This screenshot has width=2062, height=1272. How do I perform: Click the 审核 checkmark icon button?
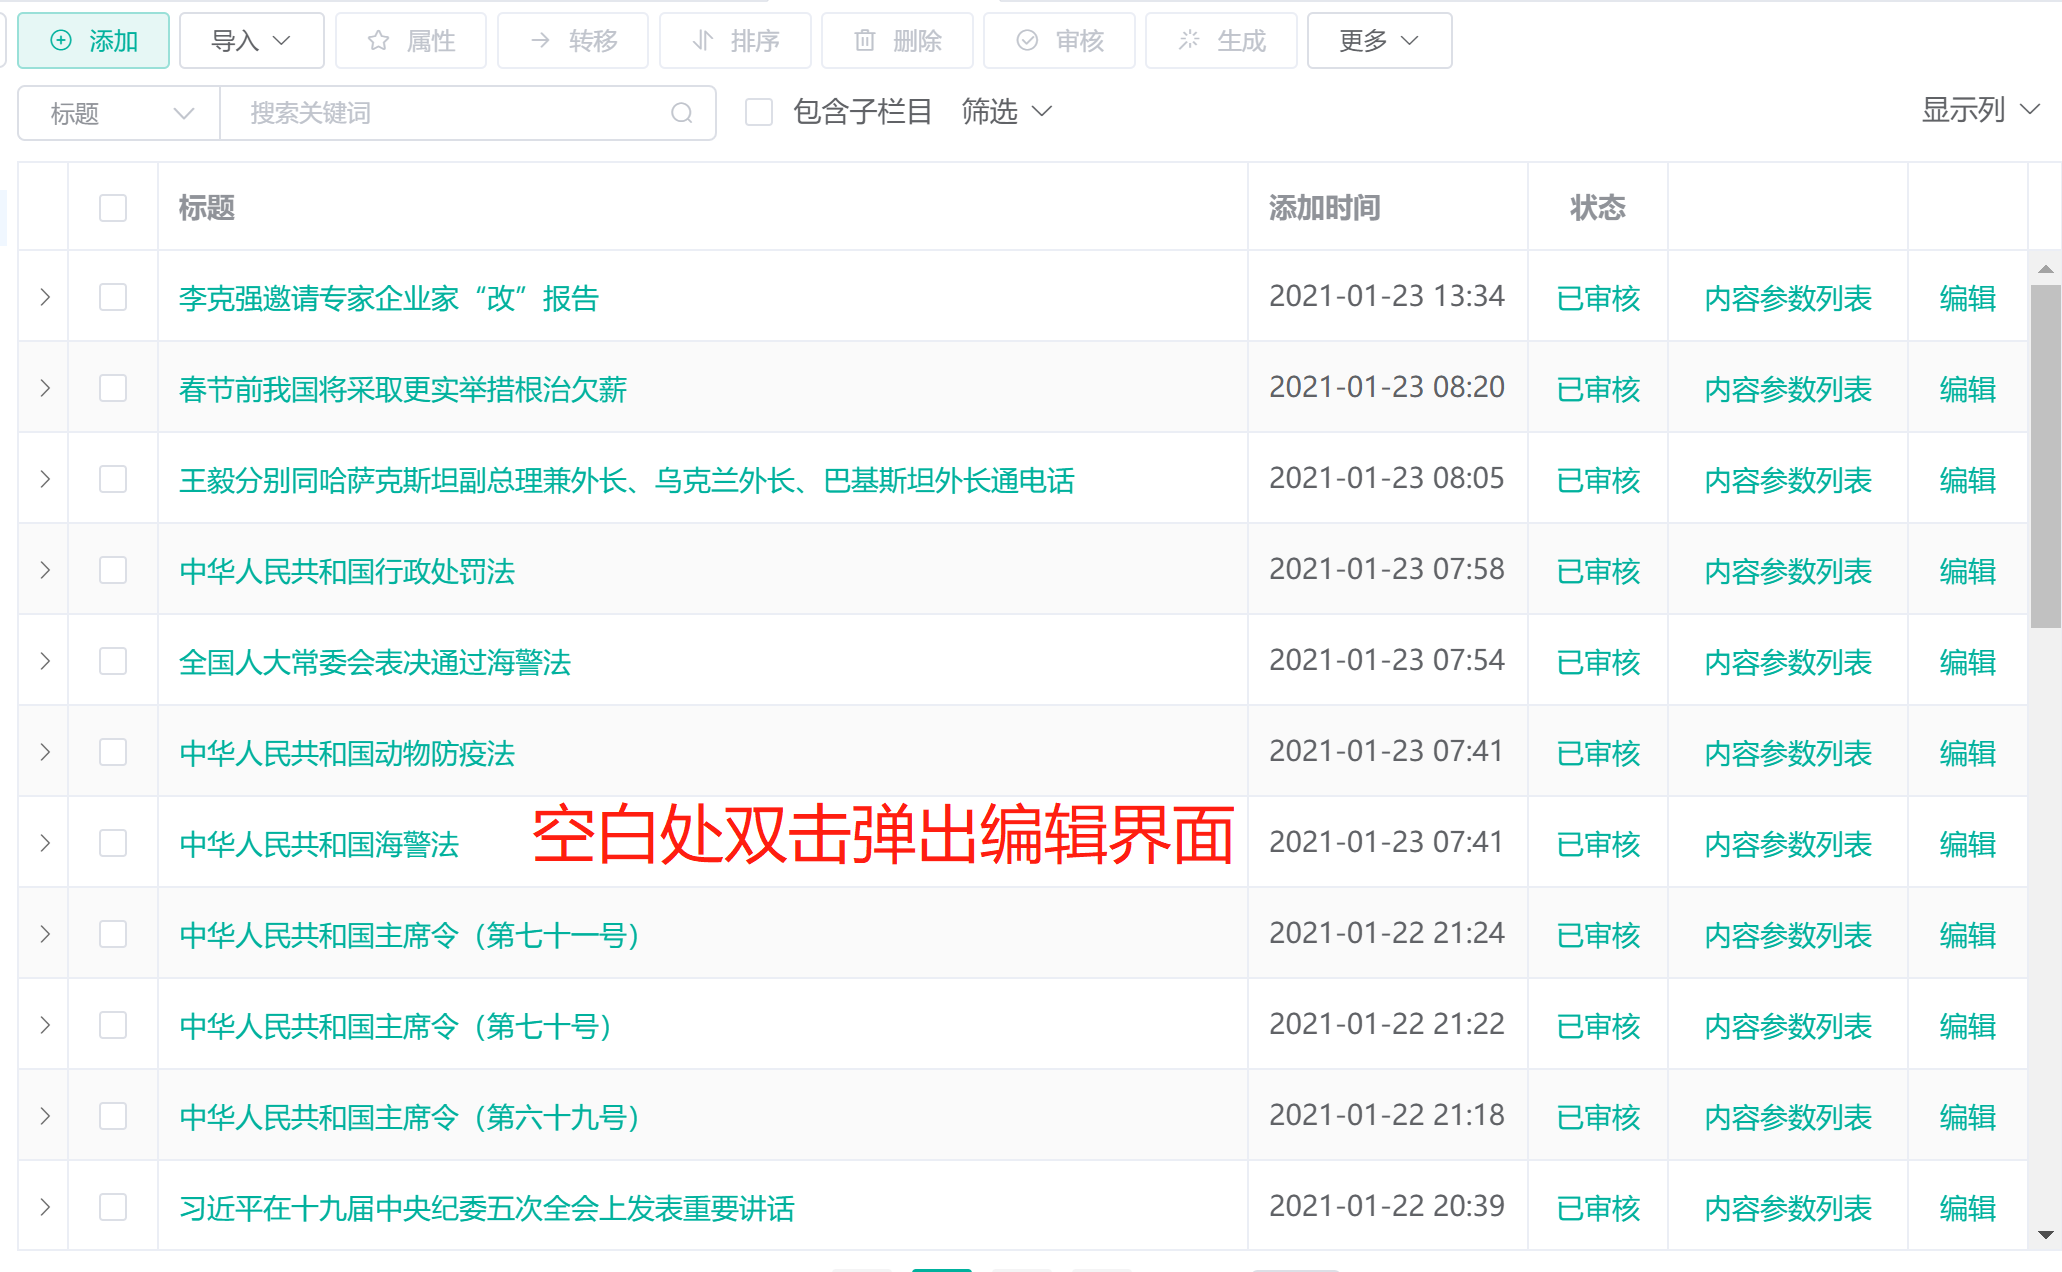click(1059, 41)
